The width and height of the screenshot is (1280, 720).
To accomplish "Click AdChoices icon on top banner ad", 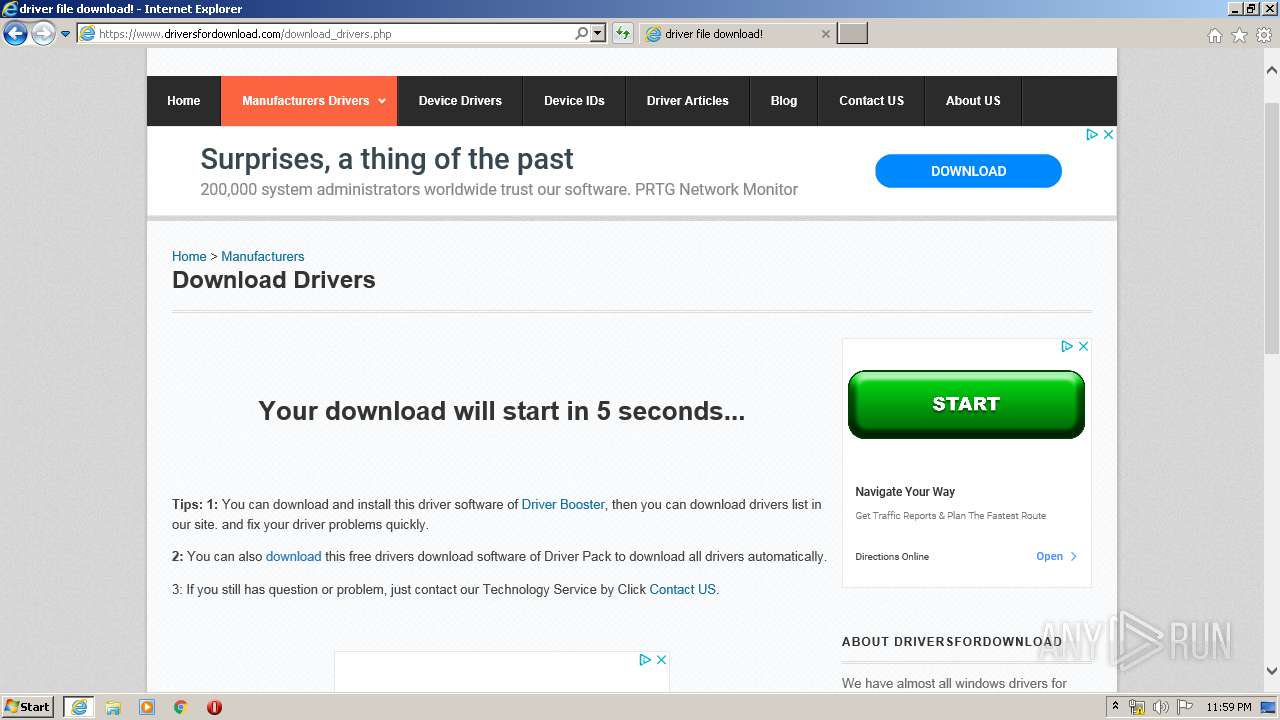I will pos(1092,134).
